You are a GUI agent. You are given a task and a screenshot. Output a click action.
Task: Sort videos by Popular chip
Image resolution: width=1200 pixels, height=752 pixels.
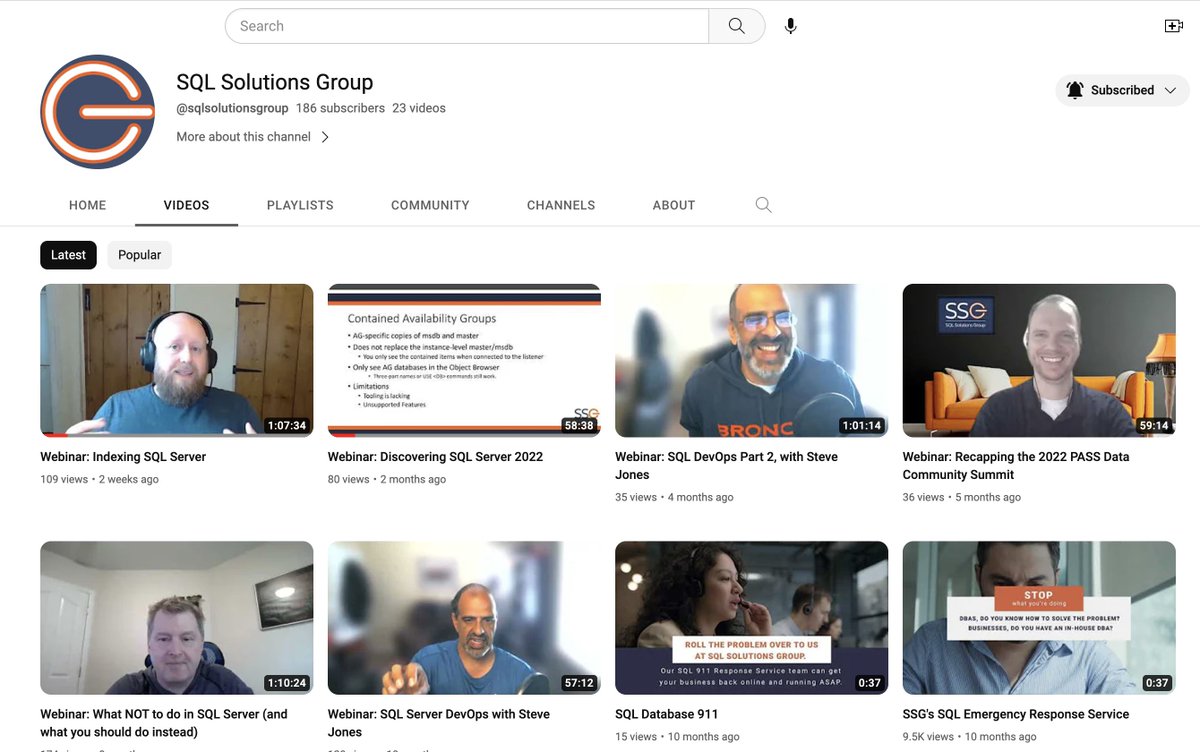point(140,255)
